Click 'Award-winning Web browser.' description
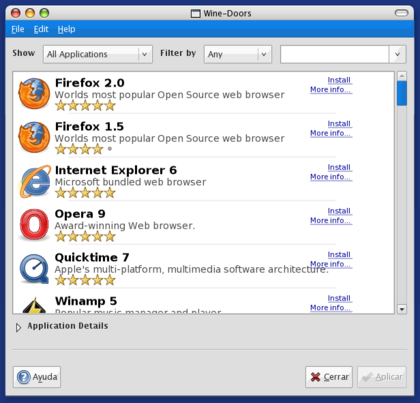Image resolution: width=420 pixels, height=403 pixels. click(125, 226)
